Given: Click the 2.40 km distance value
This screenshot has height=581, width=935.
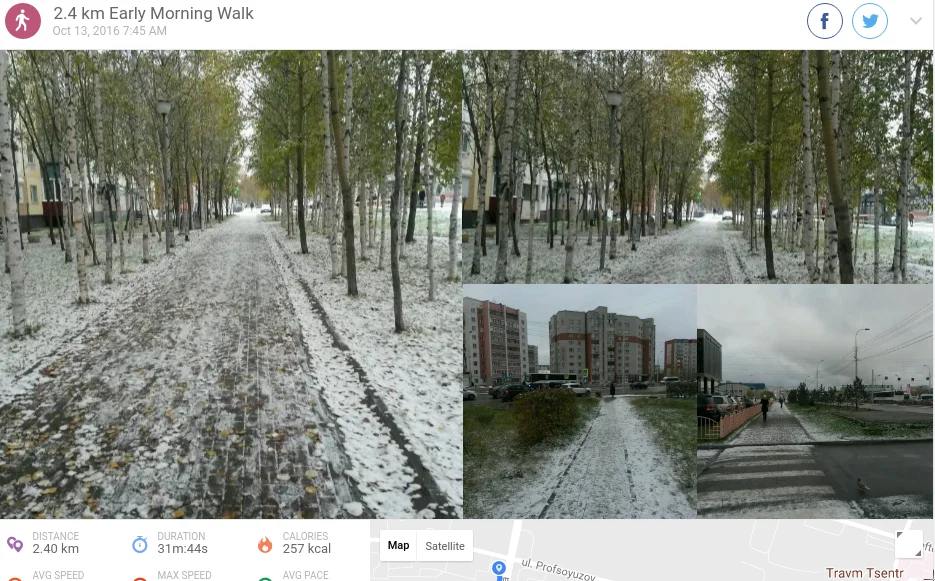Looking at the screenshot, I should tap(55, 549).
